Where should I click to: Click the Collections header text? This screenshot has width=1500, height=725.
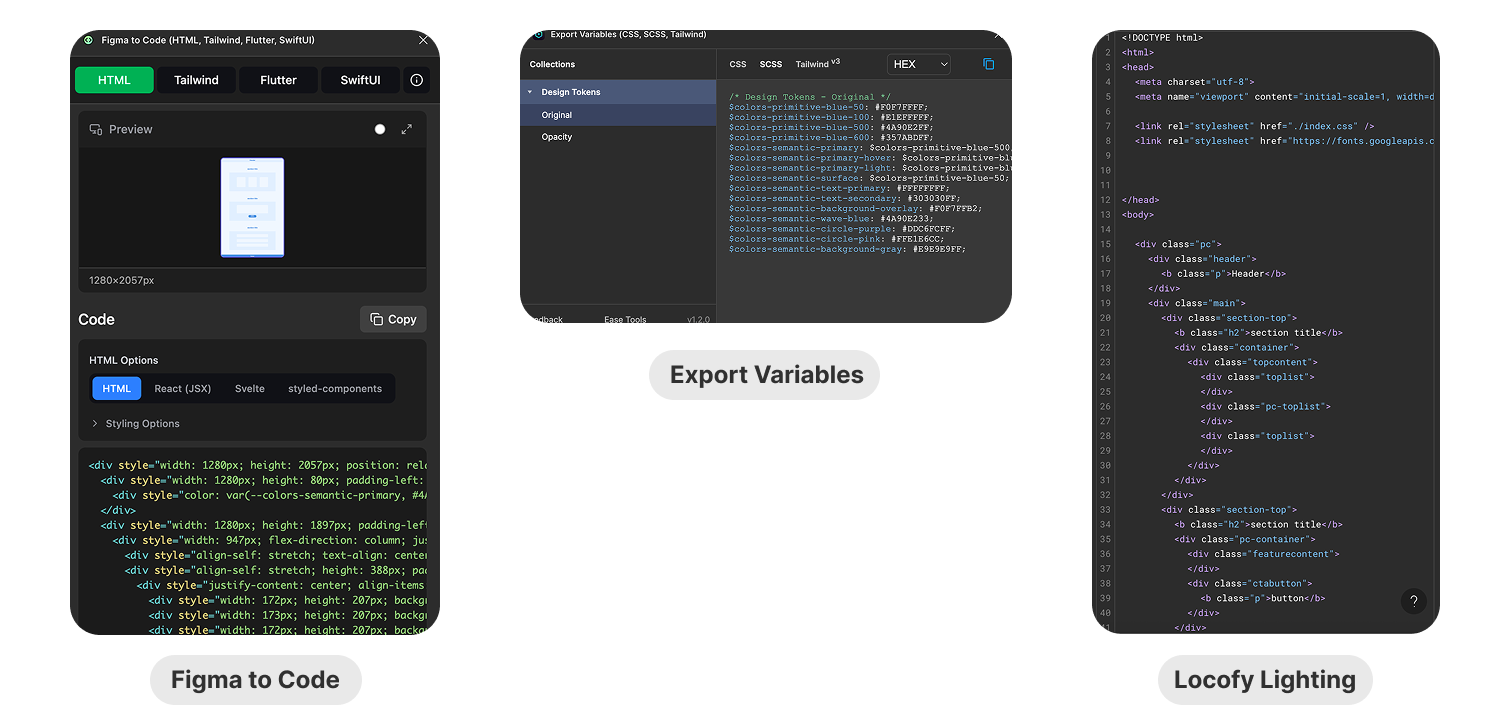(x=552, y=64)
